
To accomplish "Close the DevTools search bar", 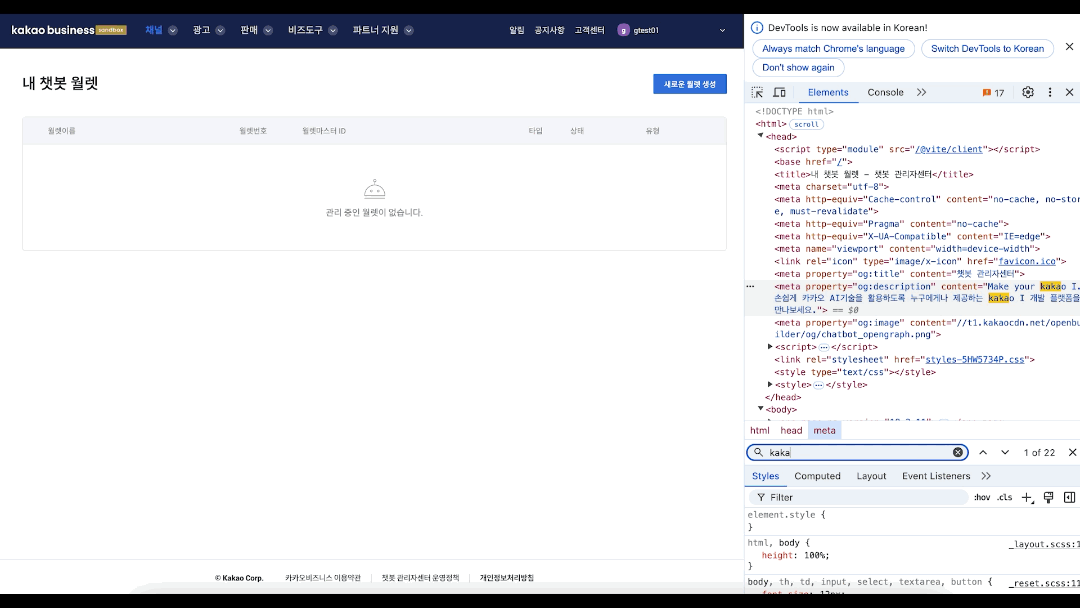I will pyautogui.click(x=1072, y=452).
